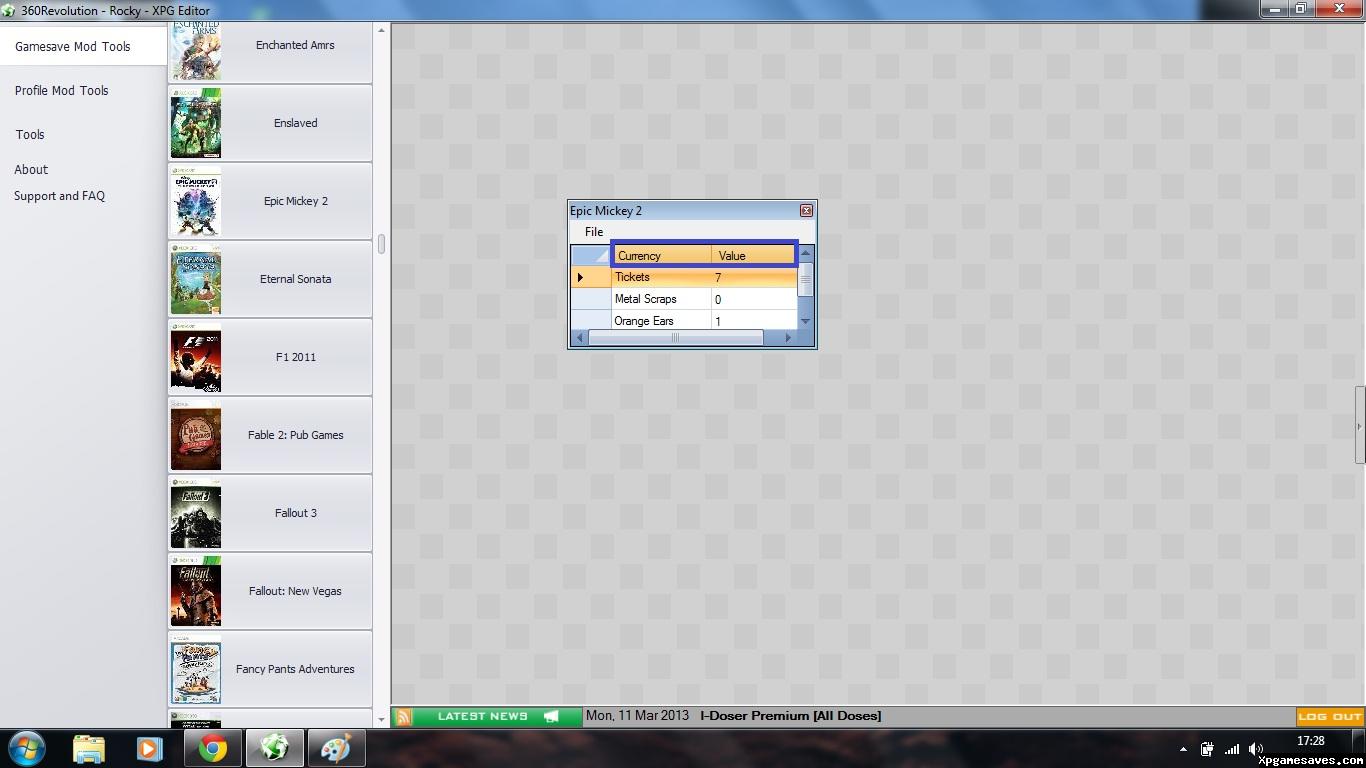Switch to Profile Mod Tools section
This screenshot has height=768, width=1366.
tap(61, 90)
